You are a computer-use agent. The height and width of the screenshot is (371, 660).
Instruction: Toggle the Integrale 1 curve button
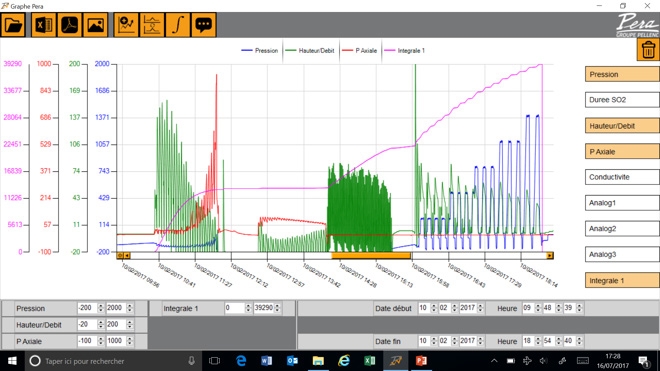pos(622,280)
